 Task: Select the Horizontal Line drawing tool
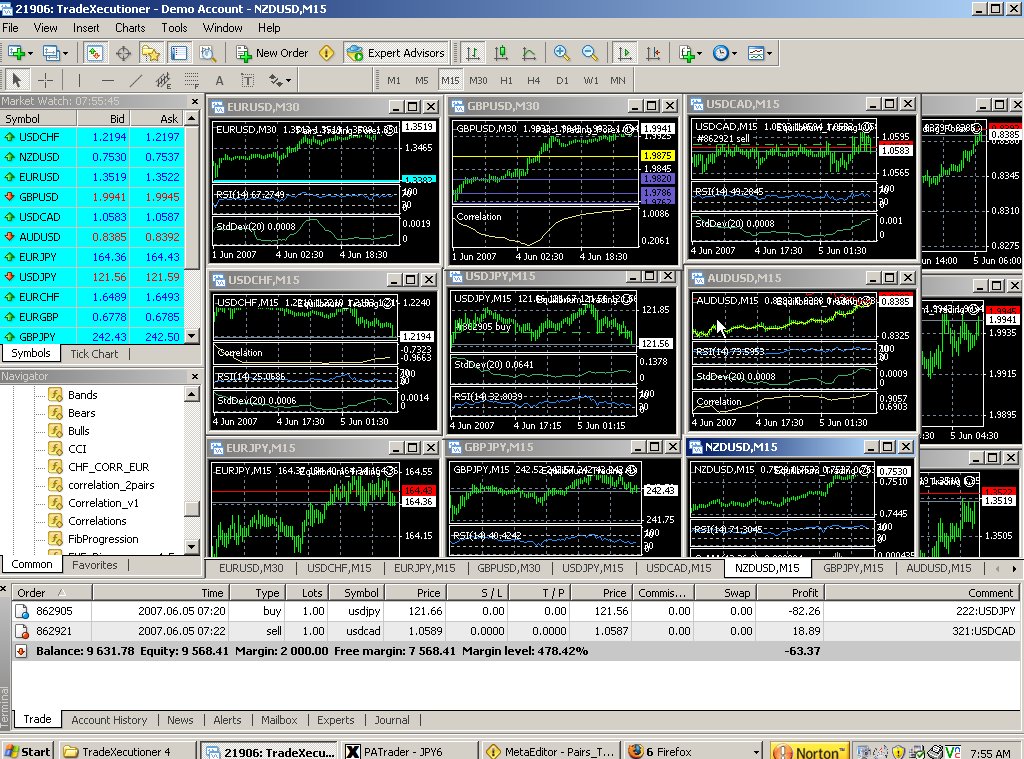tap(108, 80)
